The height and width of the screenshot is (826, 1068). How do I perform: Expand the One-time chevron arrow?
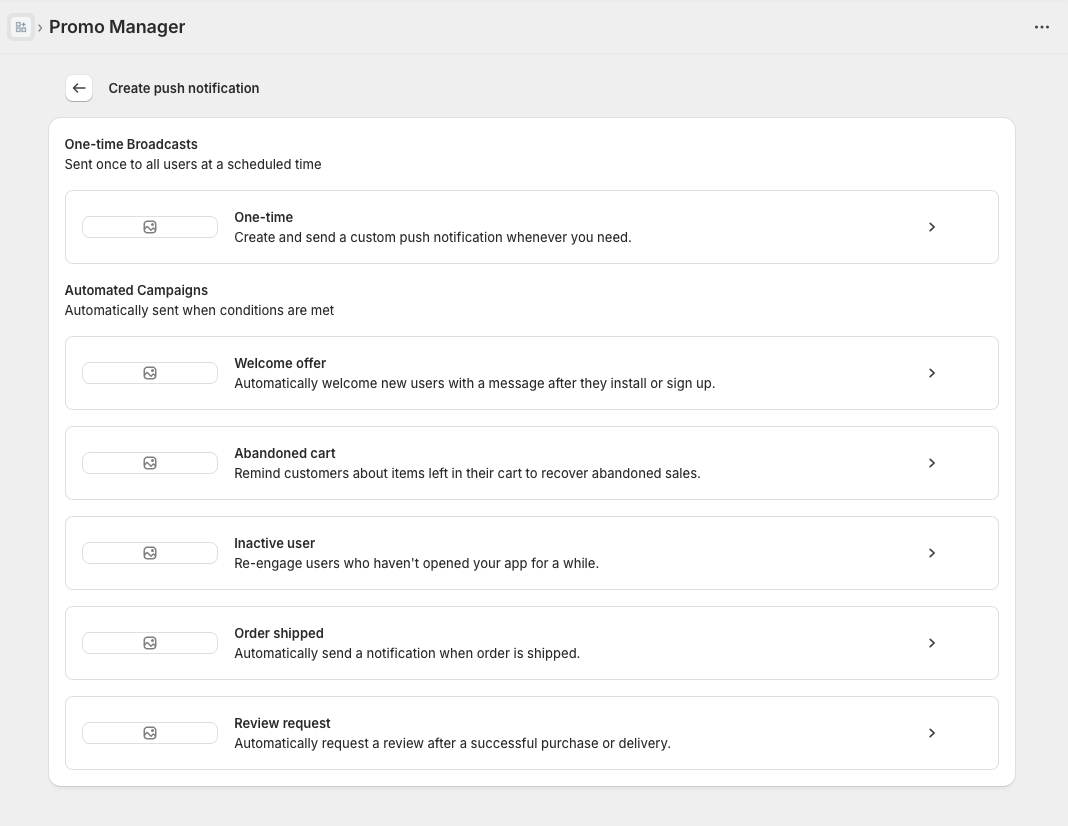tap(932, 227)
